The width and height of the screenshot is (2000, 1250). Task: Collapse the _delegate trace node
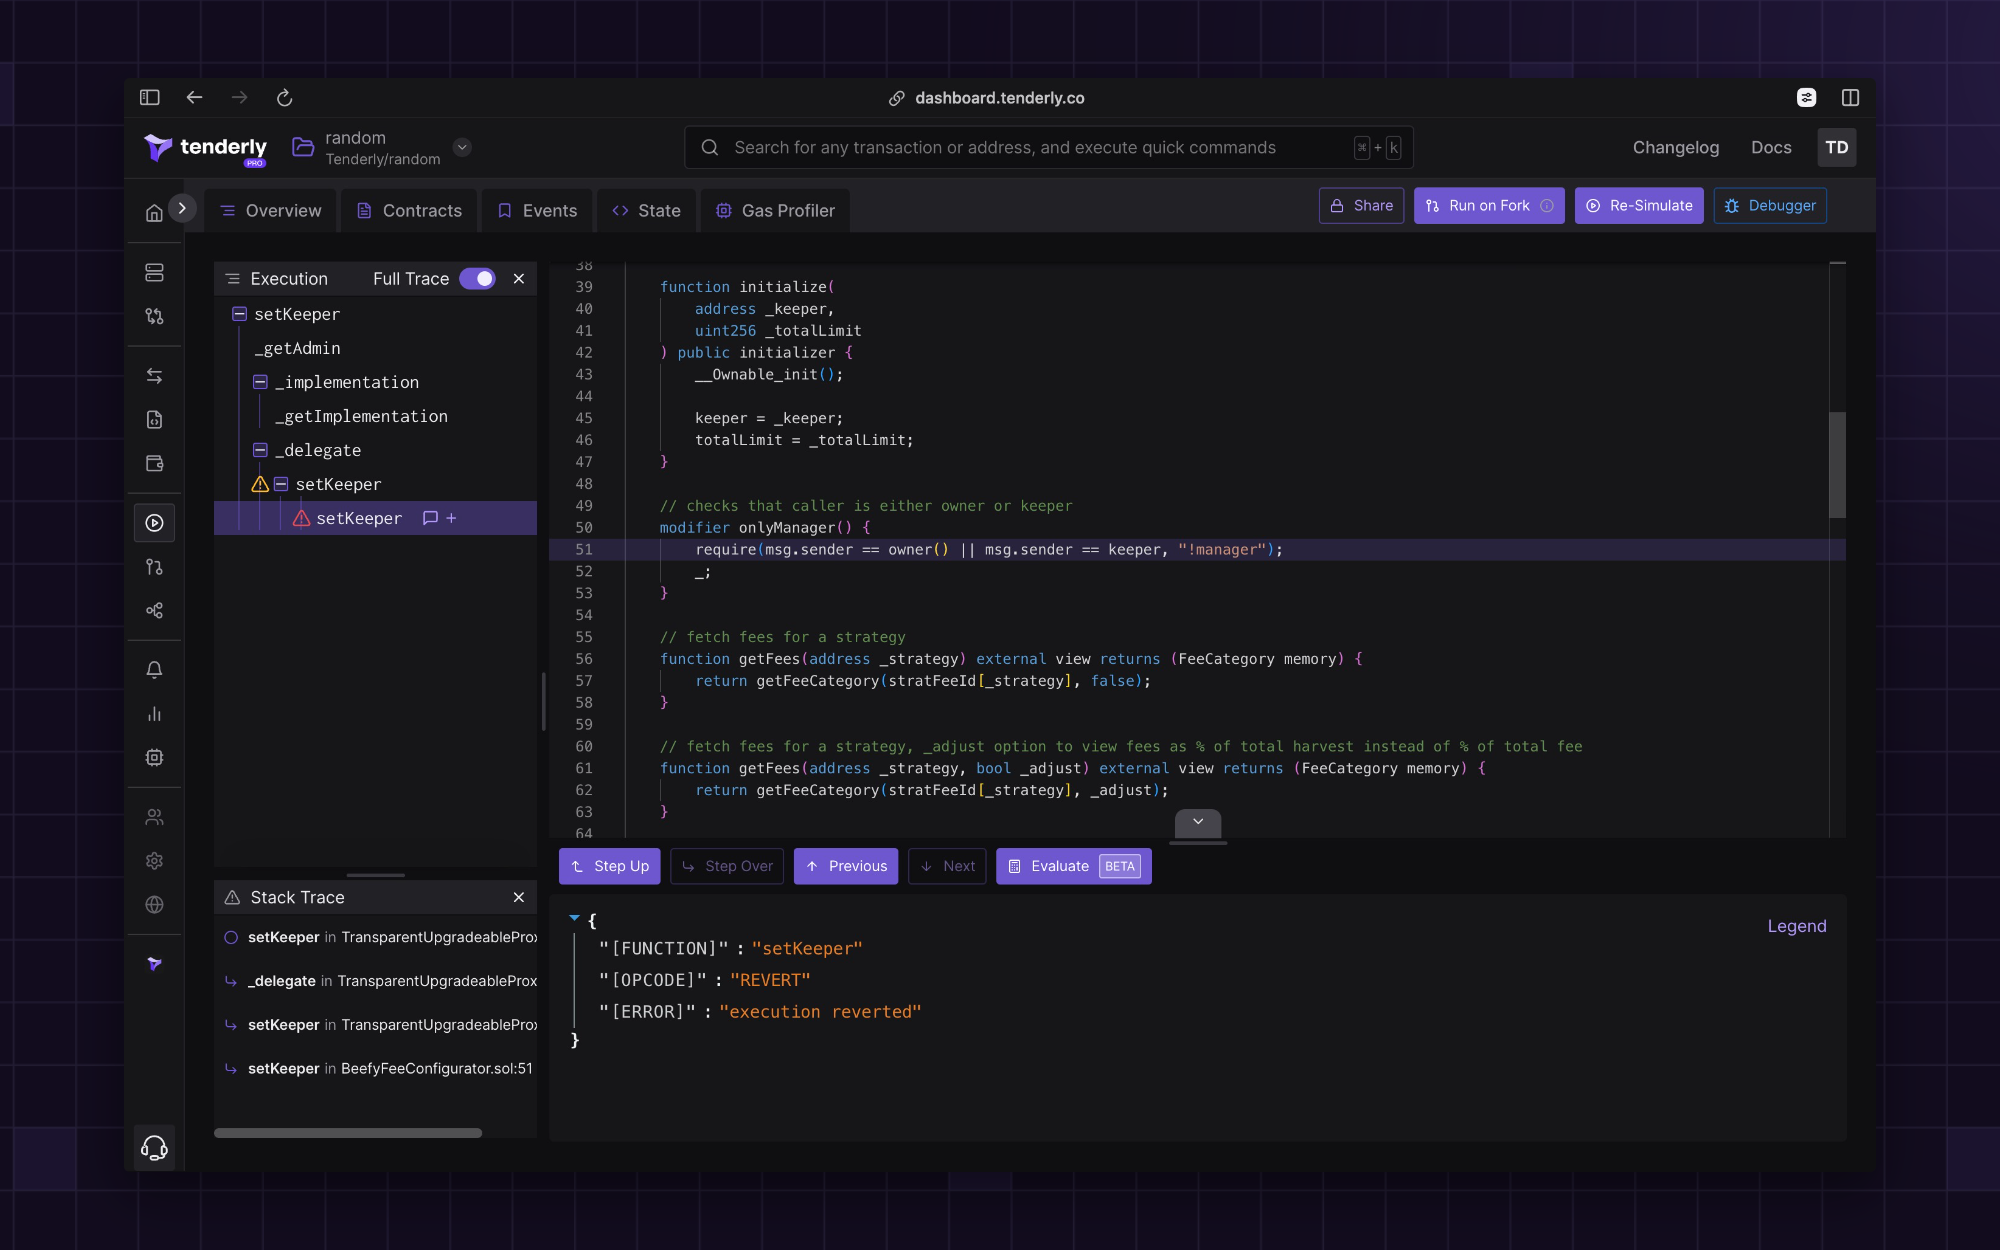(x=260, y=450)
